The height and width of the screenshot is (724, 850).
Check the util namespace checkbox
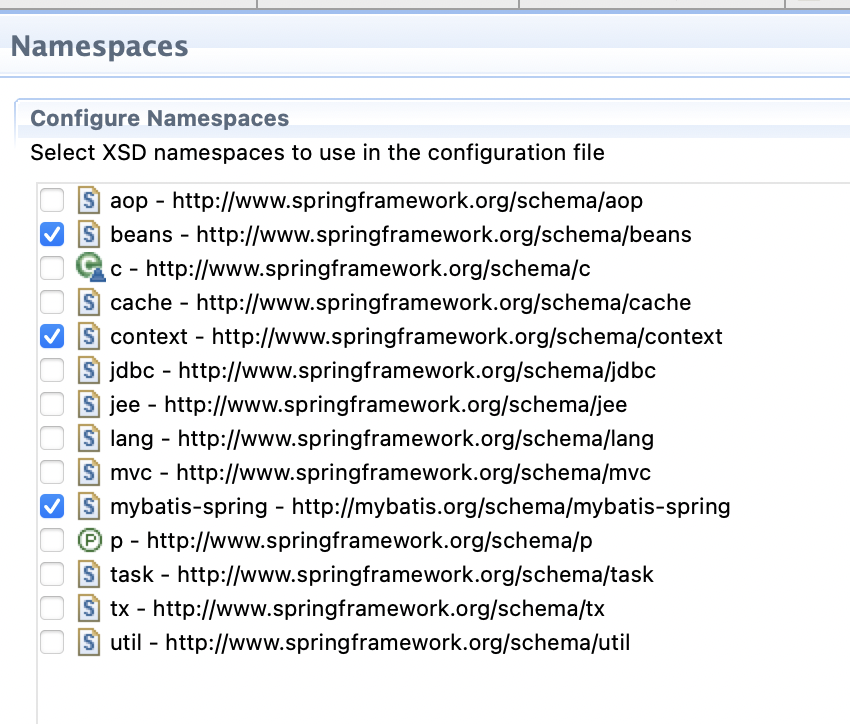click(x=52, y=643)
